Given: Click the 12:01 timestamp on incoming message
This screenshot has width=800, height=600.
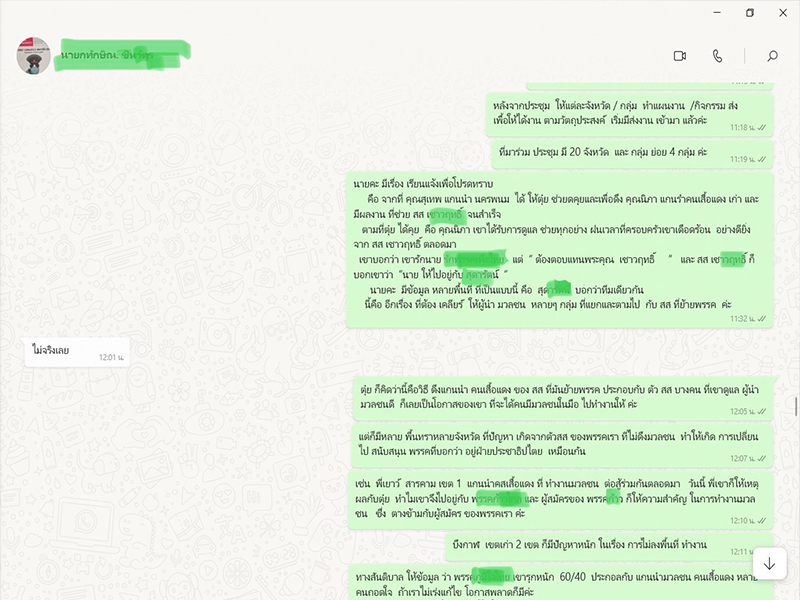Looking at the screenshot, I should click(110, 357).
